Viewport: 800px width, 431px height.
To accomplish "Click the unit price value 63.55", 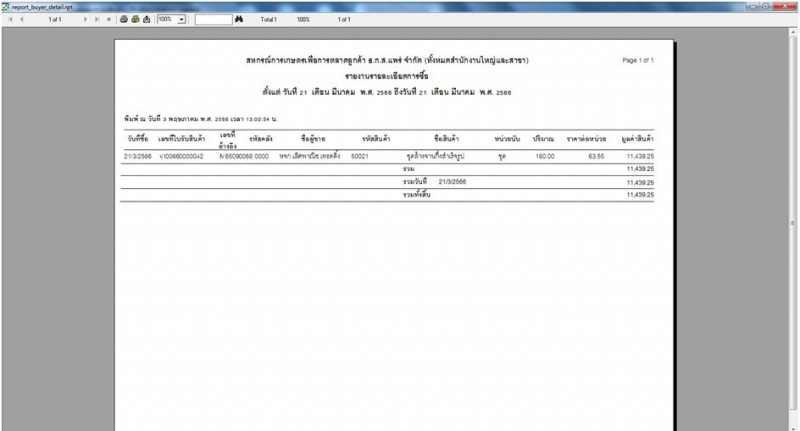I will point(596,157).
